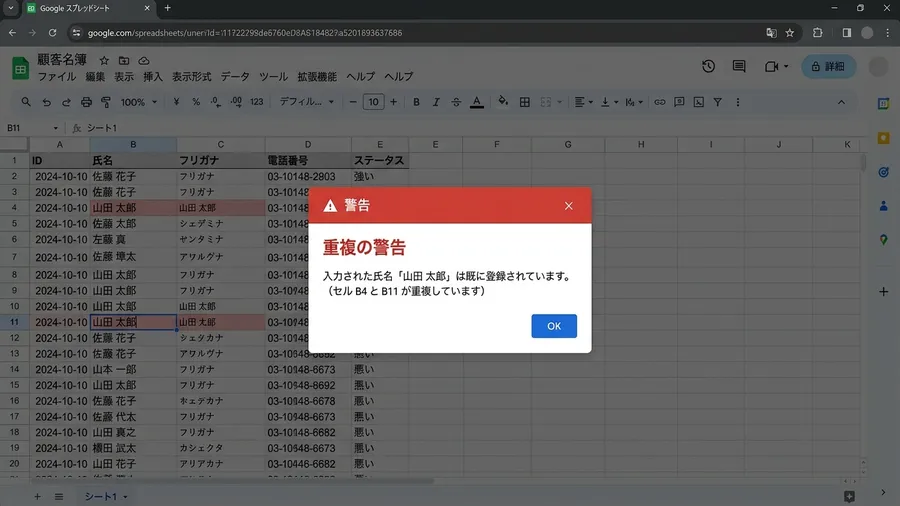Toggle italic formatting

[436, 102]
